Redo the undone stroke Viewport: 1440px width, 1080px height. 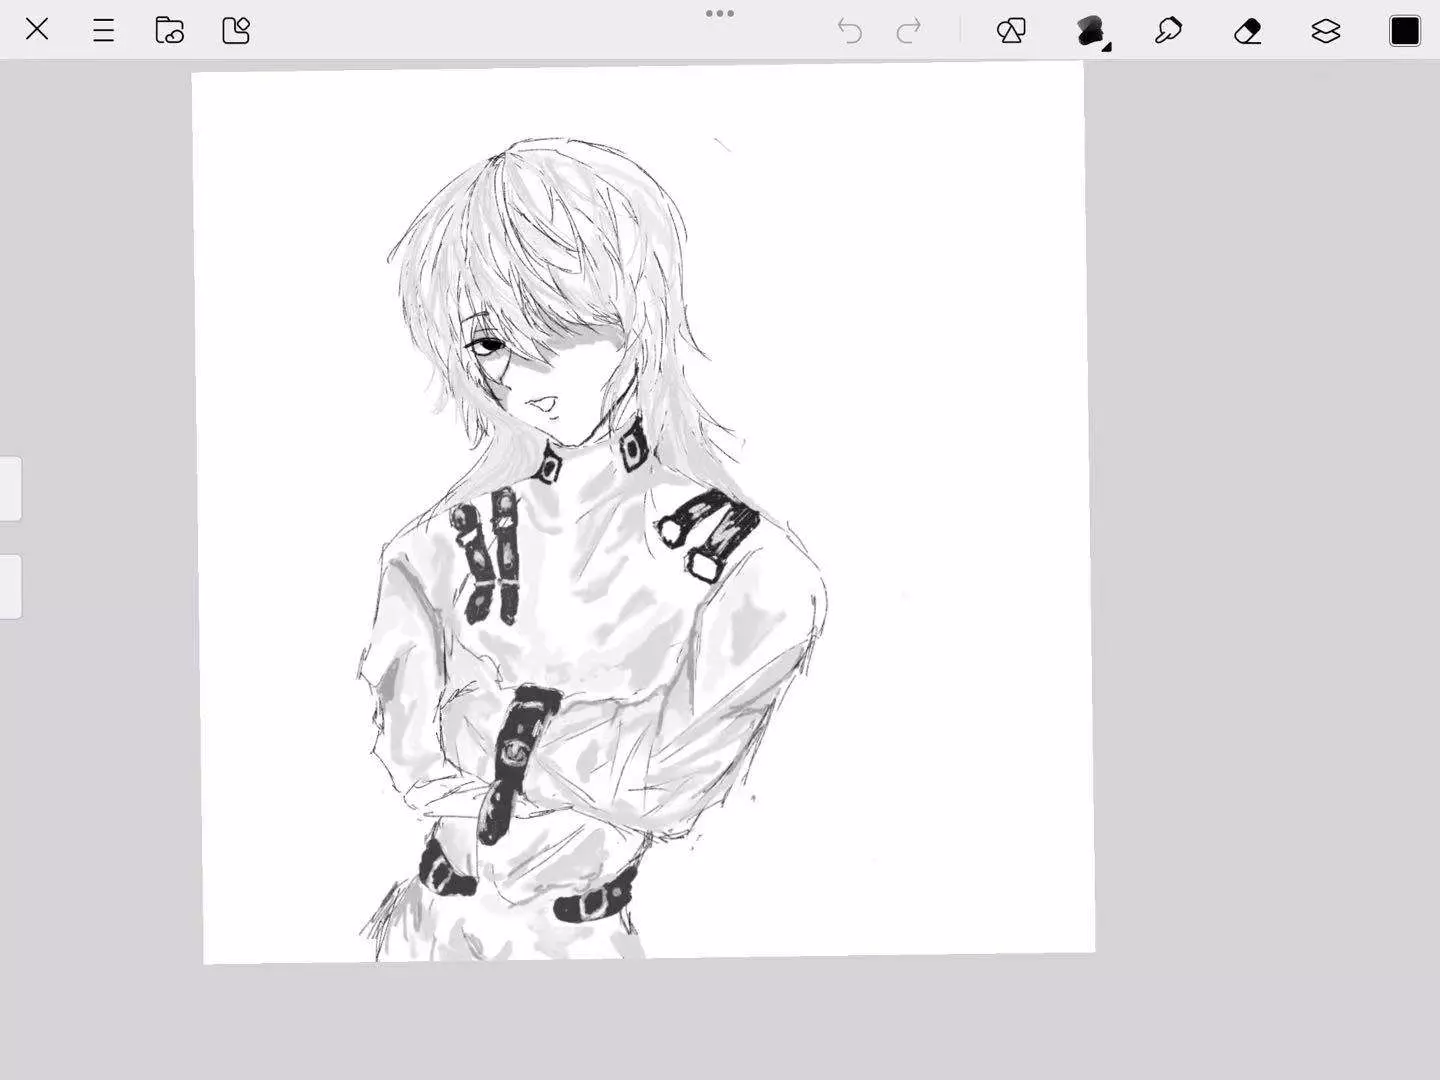click(x=908, y=31)
